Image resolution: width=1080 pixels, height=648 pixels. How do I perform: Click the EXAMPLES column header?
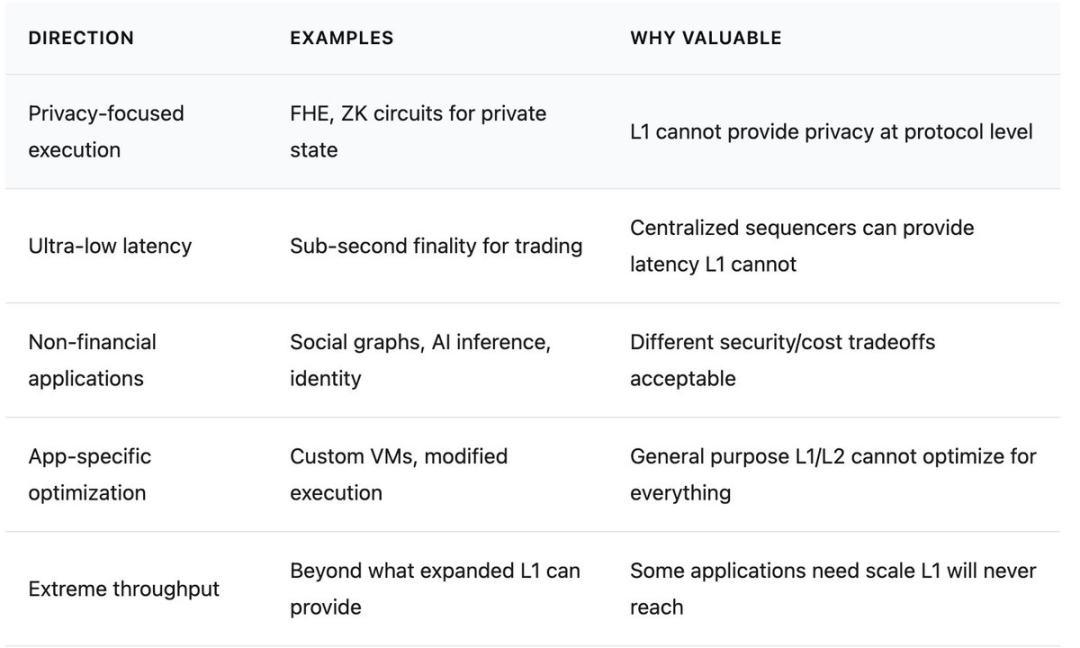(x=341, y=38)
